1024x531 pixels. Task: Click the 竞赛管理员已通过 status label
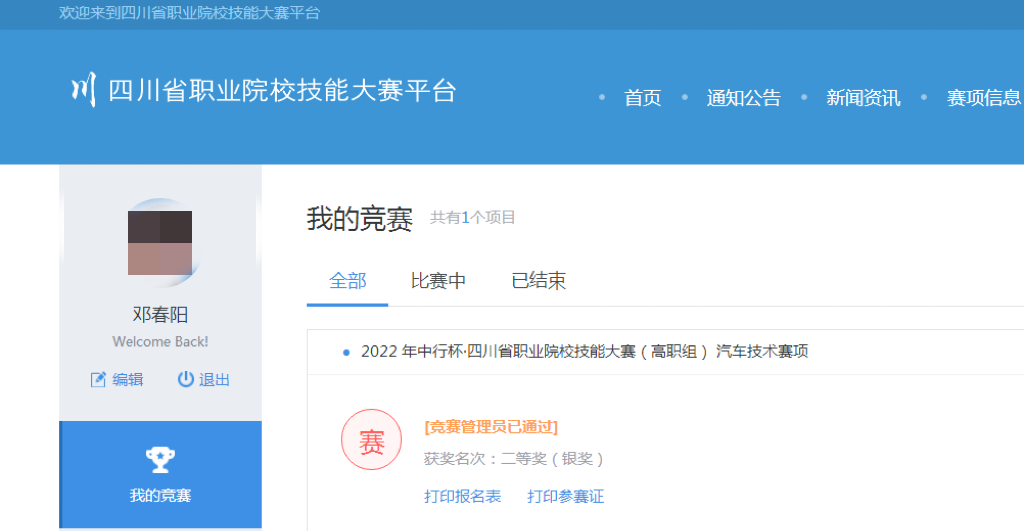click(x=491, y=427)
